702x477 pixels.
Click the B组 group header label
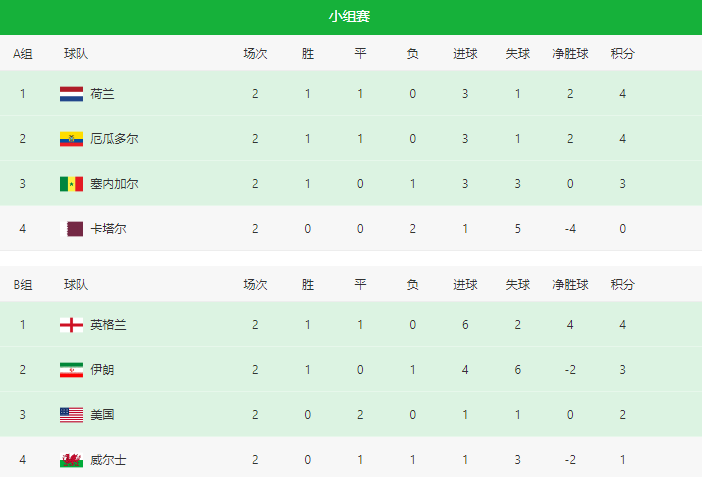click(22, 285)
